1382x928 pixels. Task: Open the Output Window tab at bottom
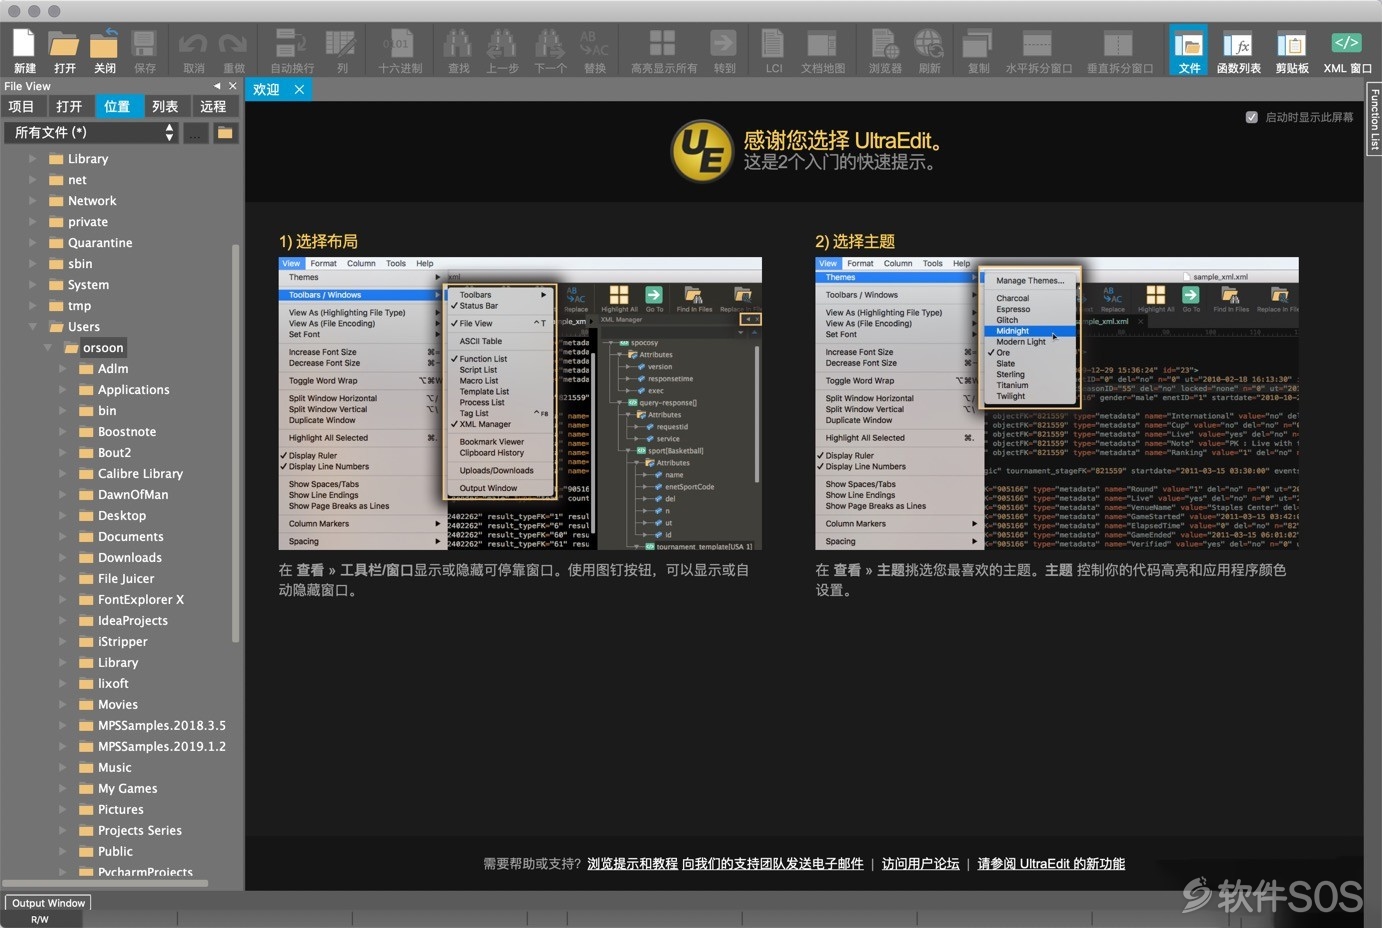coord(48,903)
